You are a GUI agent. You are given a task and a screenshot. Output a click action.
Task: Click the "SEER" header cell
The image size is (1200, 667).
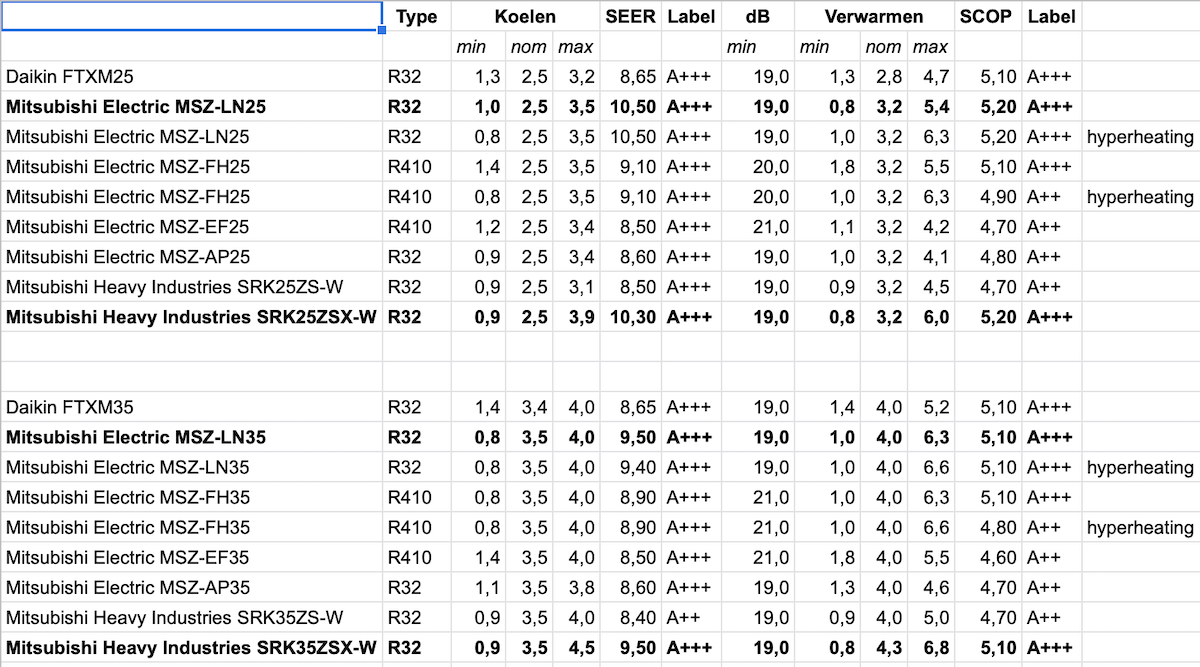(x=630, y=16)
